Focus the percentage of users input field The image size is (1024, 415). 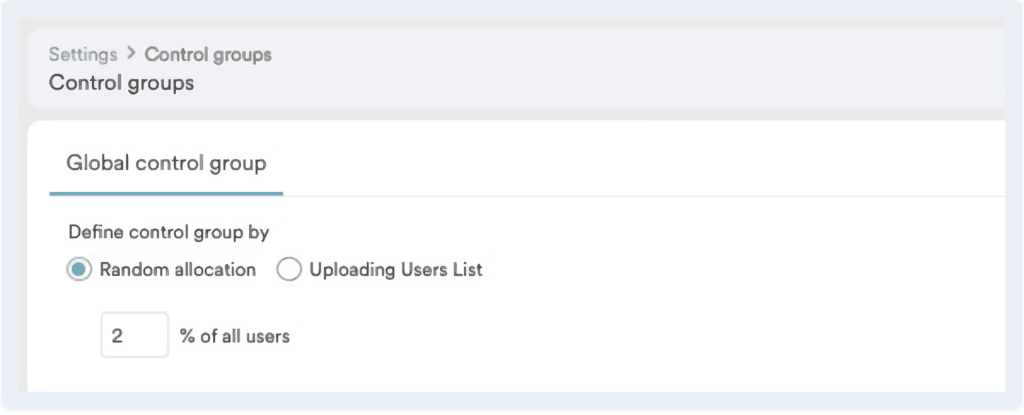134,336
